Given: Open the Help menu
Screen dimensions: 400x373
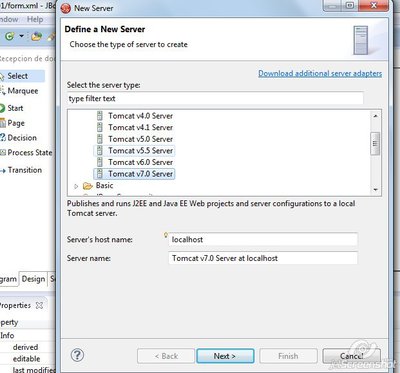Looking at the screenshot, I should 35,19.
